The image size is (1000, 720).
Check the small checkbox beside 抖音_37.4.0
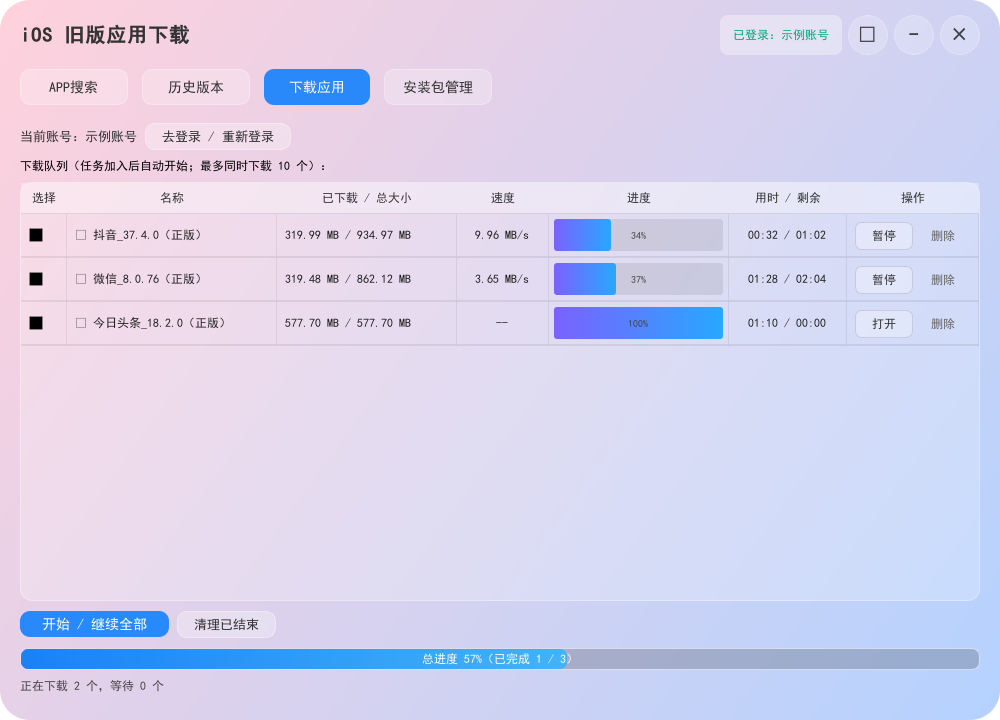pyautogui.click(x=81, y=235)
